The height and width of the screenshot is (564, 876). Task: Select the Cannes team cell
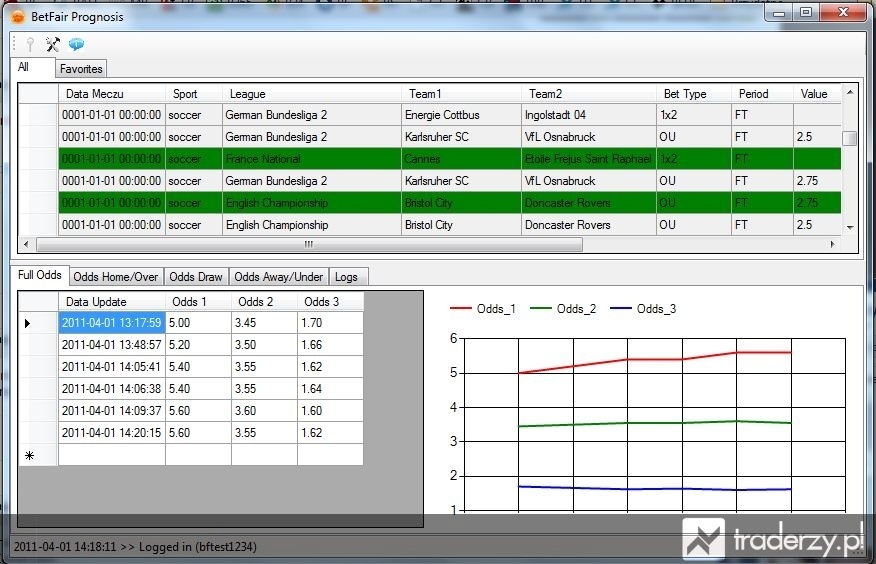click(461, 159)
